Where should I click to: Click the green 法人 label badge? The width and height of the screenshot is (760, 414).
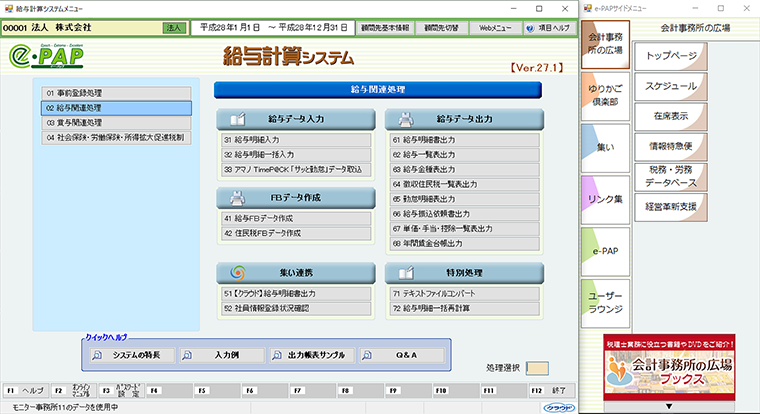coord(174,28)
